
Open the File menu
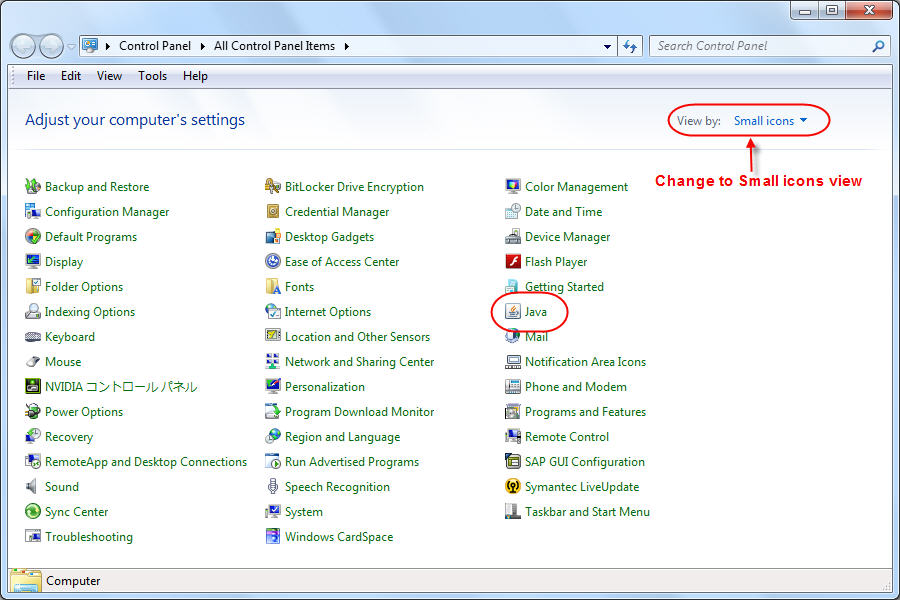[36, 76]
